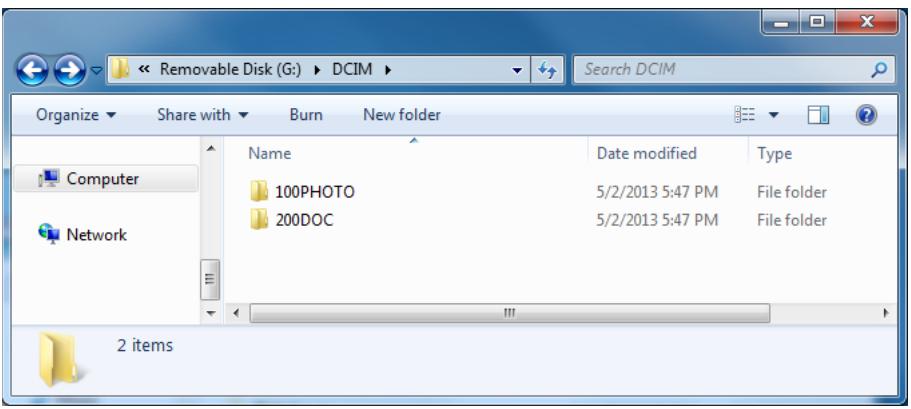Click the 2 items status text
This screenshot has width=911, height=409.
pyautogui.click(x=145, y=345)
